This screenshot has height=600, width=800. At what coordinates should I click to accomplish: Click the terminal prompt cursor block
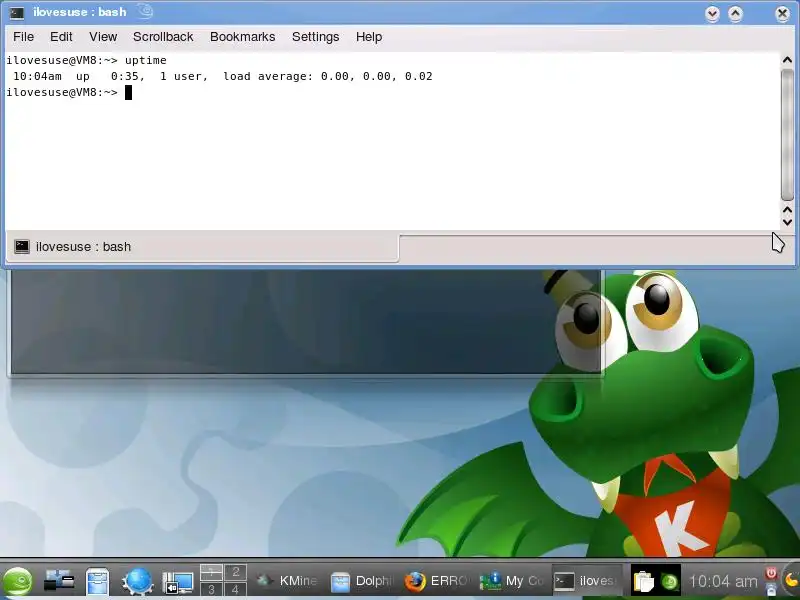coord(128,92)
